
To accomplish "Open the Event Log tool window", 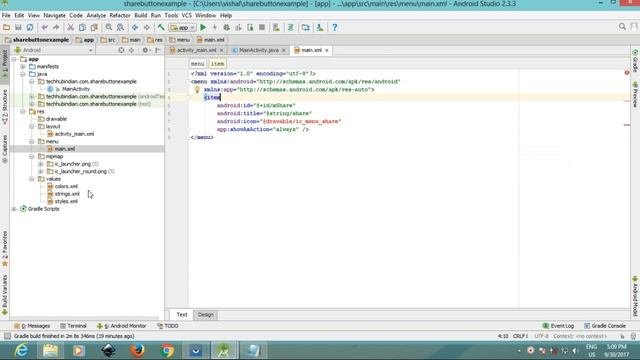I will (558, 326).
